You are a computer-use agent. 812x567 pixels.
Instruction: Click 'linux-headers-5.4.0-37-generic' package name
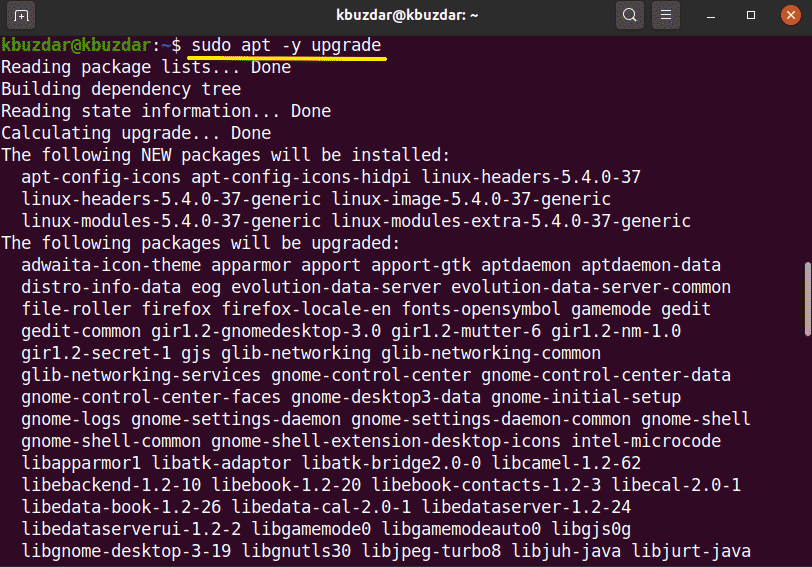[171, 199]
